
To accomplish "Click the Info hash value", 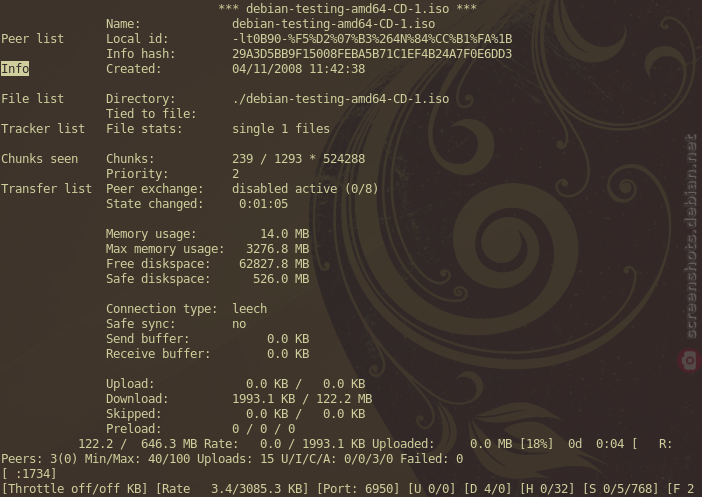I will (x=372, y=54).
